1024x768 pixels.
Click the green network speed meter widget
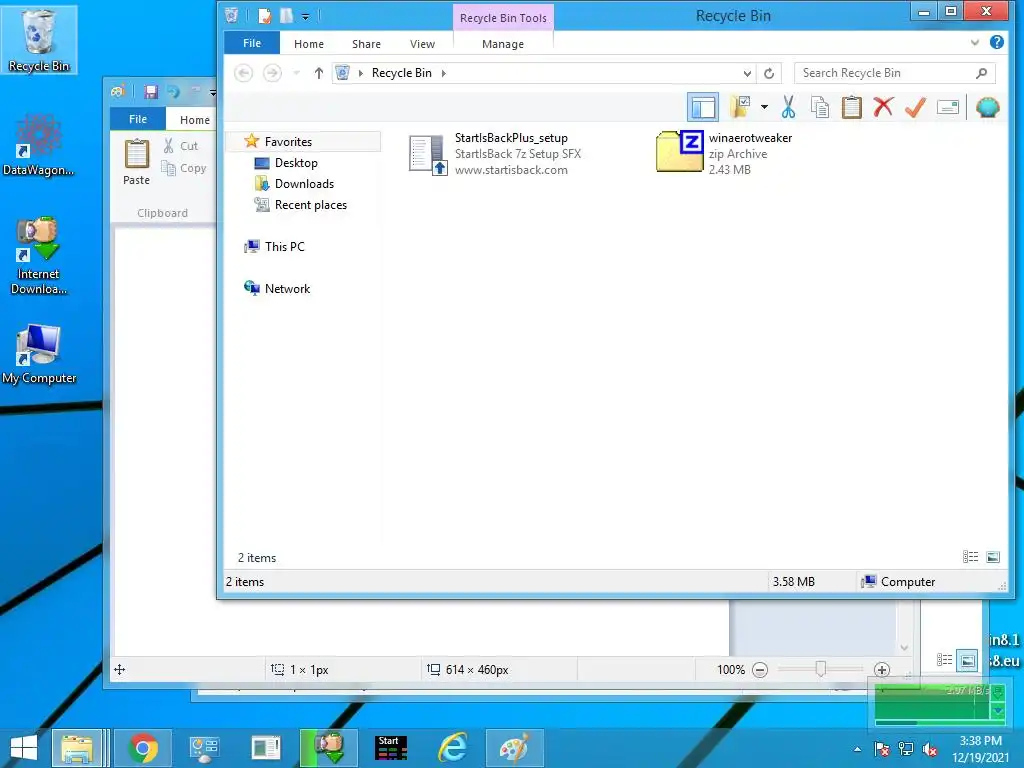pyautogui.click(x=939, y=704)
